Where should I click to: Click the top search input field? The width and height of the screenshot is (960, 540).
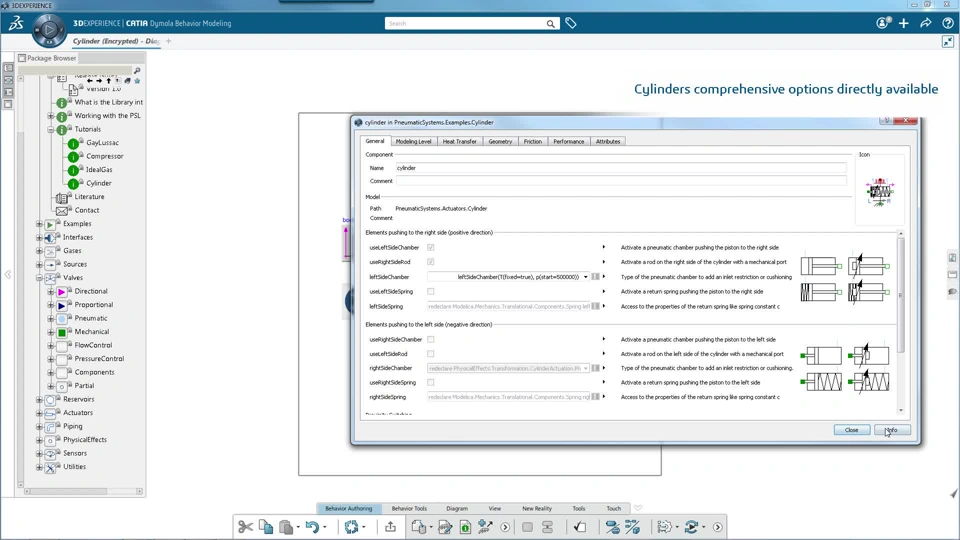tap(465, 23)
